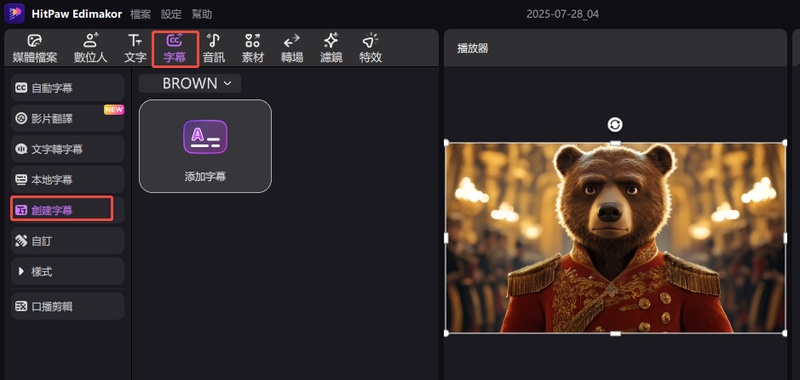This screenshot has height=380, width=800.
Task: Click the icon beside 本地字幕
Action: tap(21, 180)
